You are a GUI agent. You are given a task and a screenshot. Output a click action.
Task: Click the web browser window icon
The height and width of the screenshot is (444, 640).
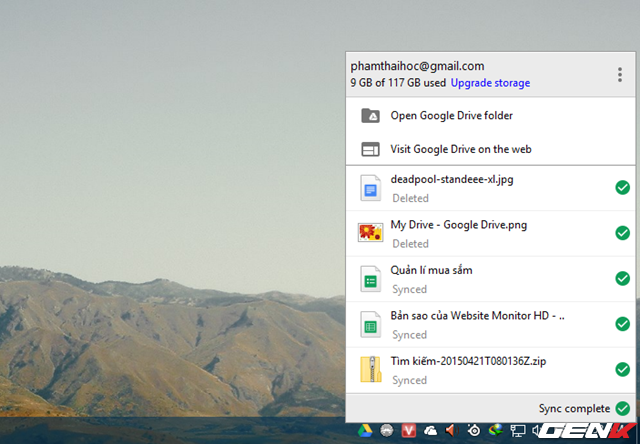pyautogui.click(x=370, y=149)
